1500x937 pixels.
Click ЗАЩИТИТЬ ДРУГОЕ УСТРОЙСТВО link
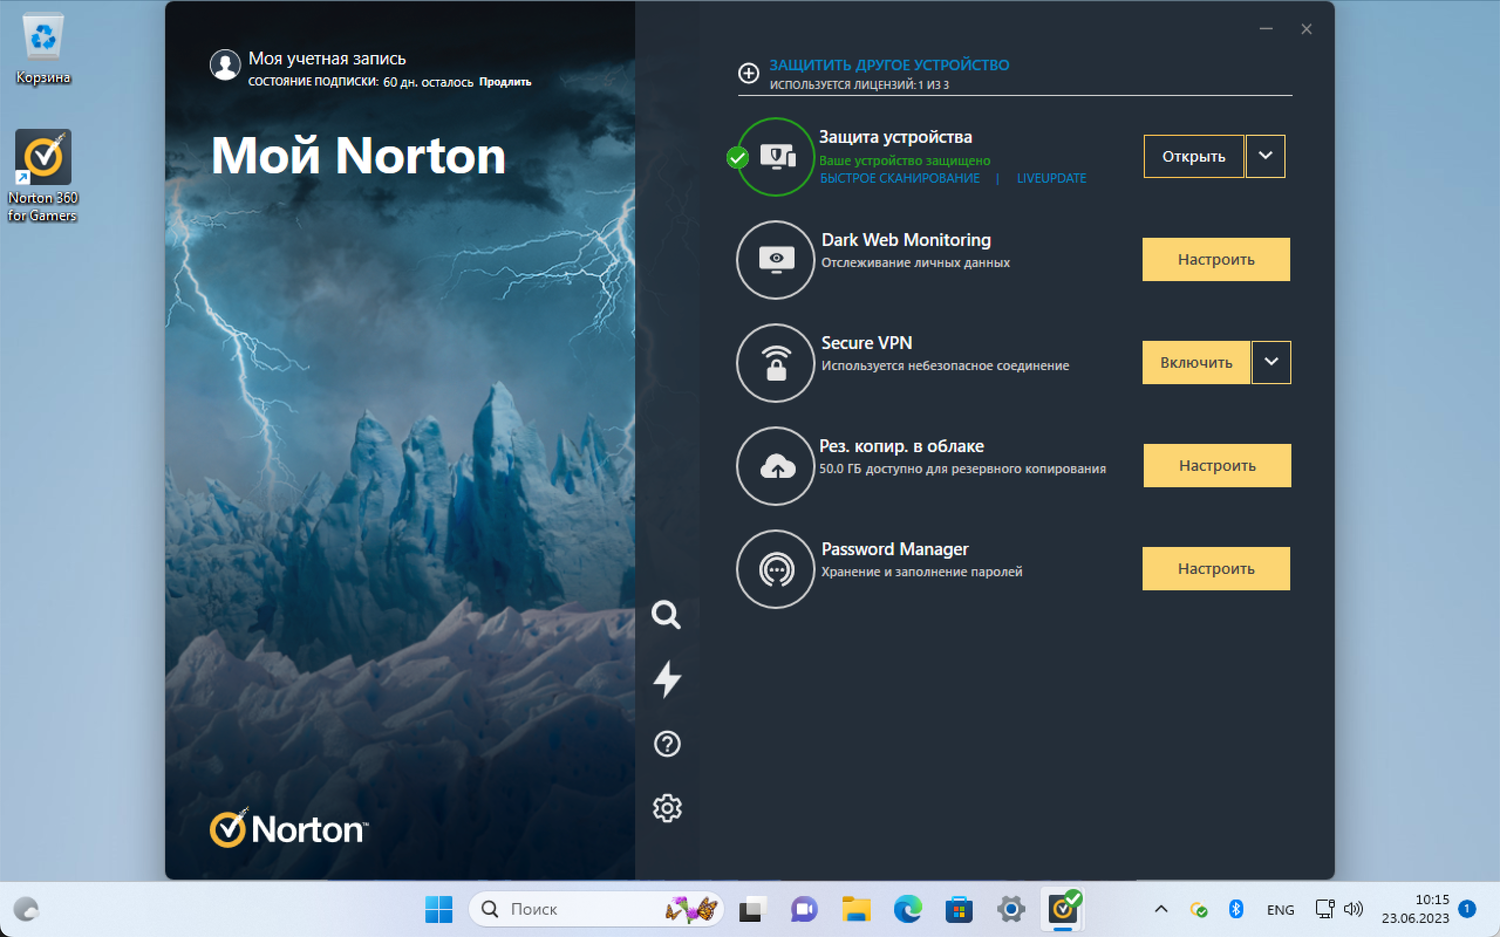coord(889,65)
